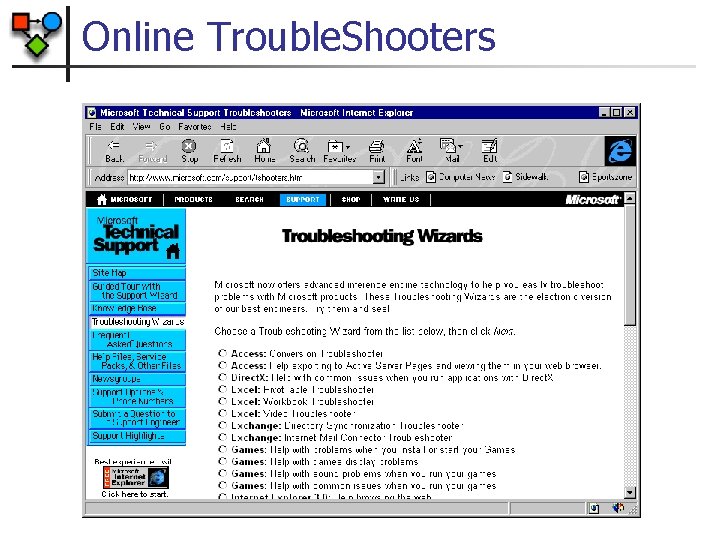Click the house icon on Technical Support banner
The width and height of the screenshot is (720, 540).
tap(173, 252)
